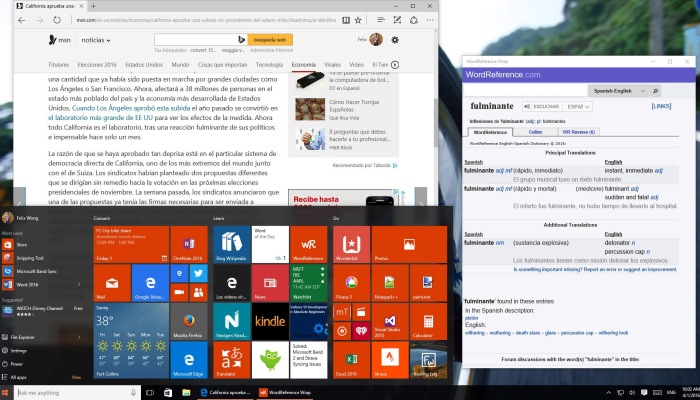Open the Microsoft Edge tile

click(189, 360)
